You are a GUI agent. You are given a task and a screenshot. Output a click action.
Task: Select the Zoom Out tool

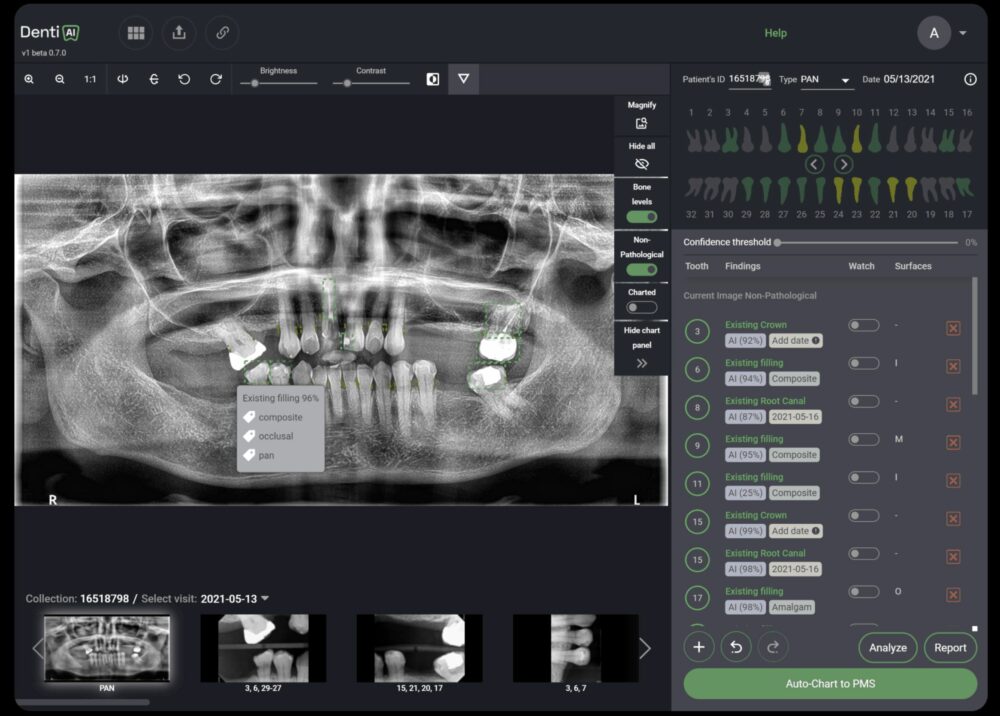pyautogui.click(x=61, y=79)
